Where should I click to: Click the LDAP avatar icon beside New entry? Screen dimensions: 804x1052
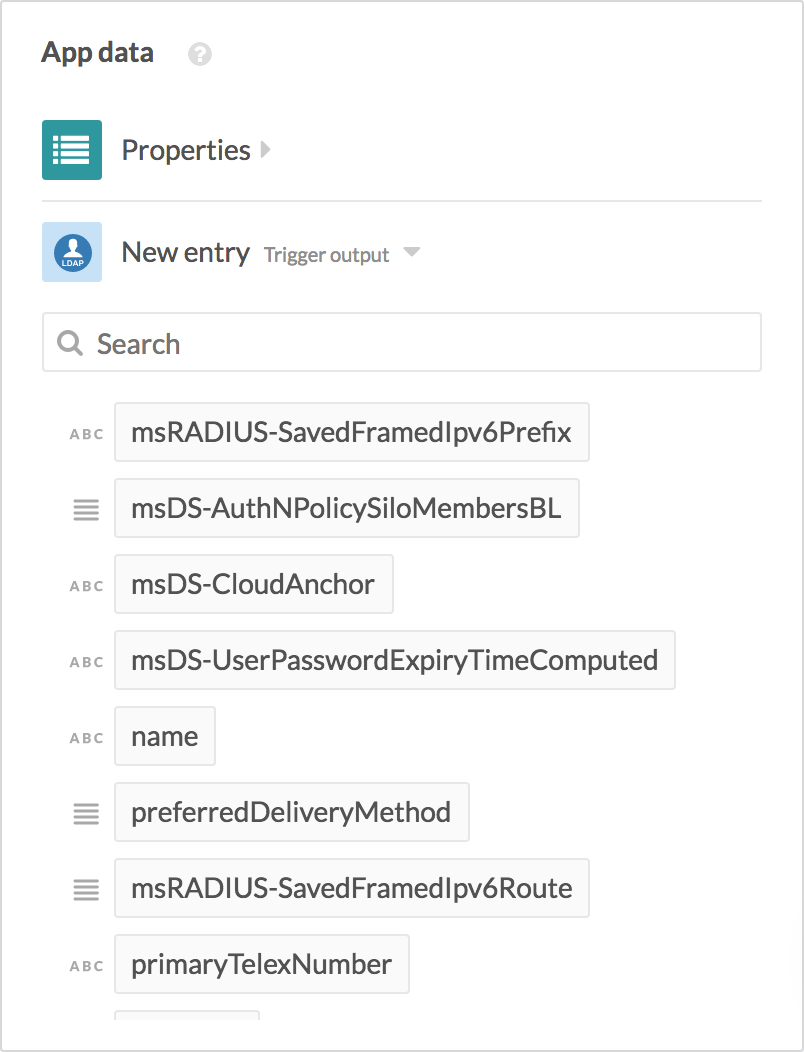(x=71, y=252)
